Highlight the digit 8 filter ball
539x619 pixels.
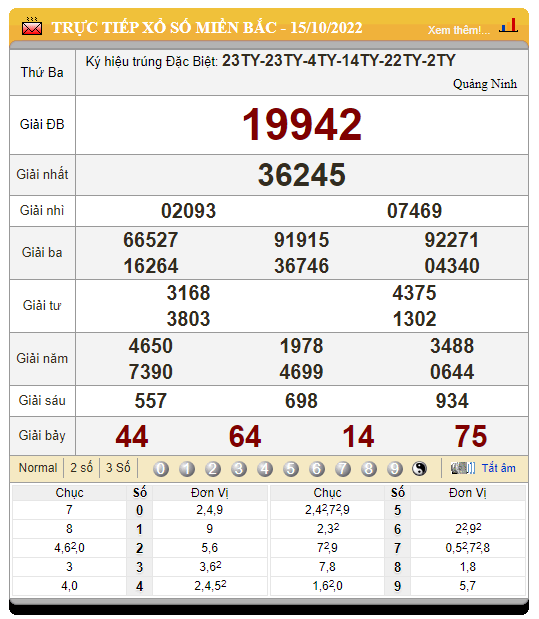tap(369, 469)
